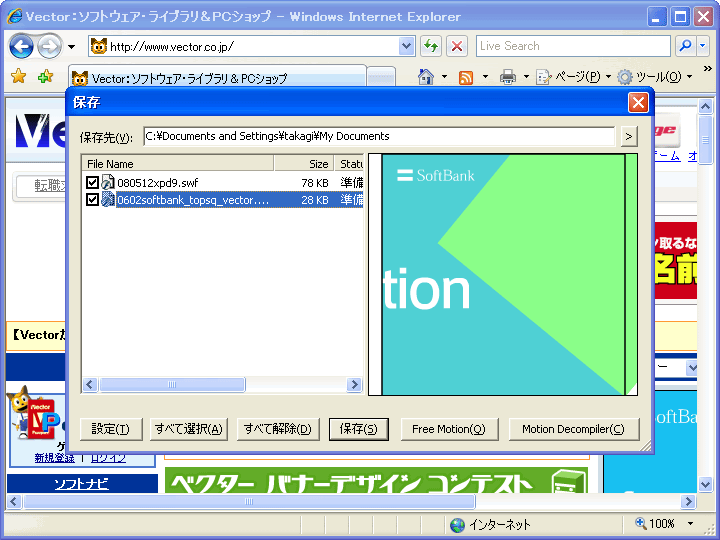The image size is (720, 540).
Task: Open a new blank browser tab
Action: 382,77
